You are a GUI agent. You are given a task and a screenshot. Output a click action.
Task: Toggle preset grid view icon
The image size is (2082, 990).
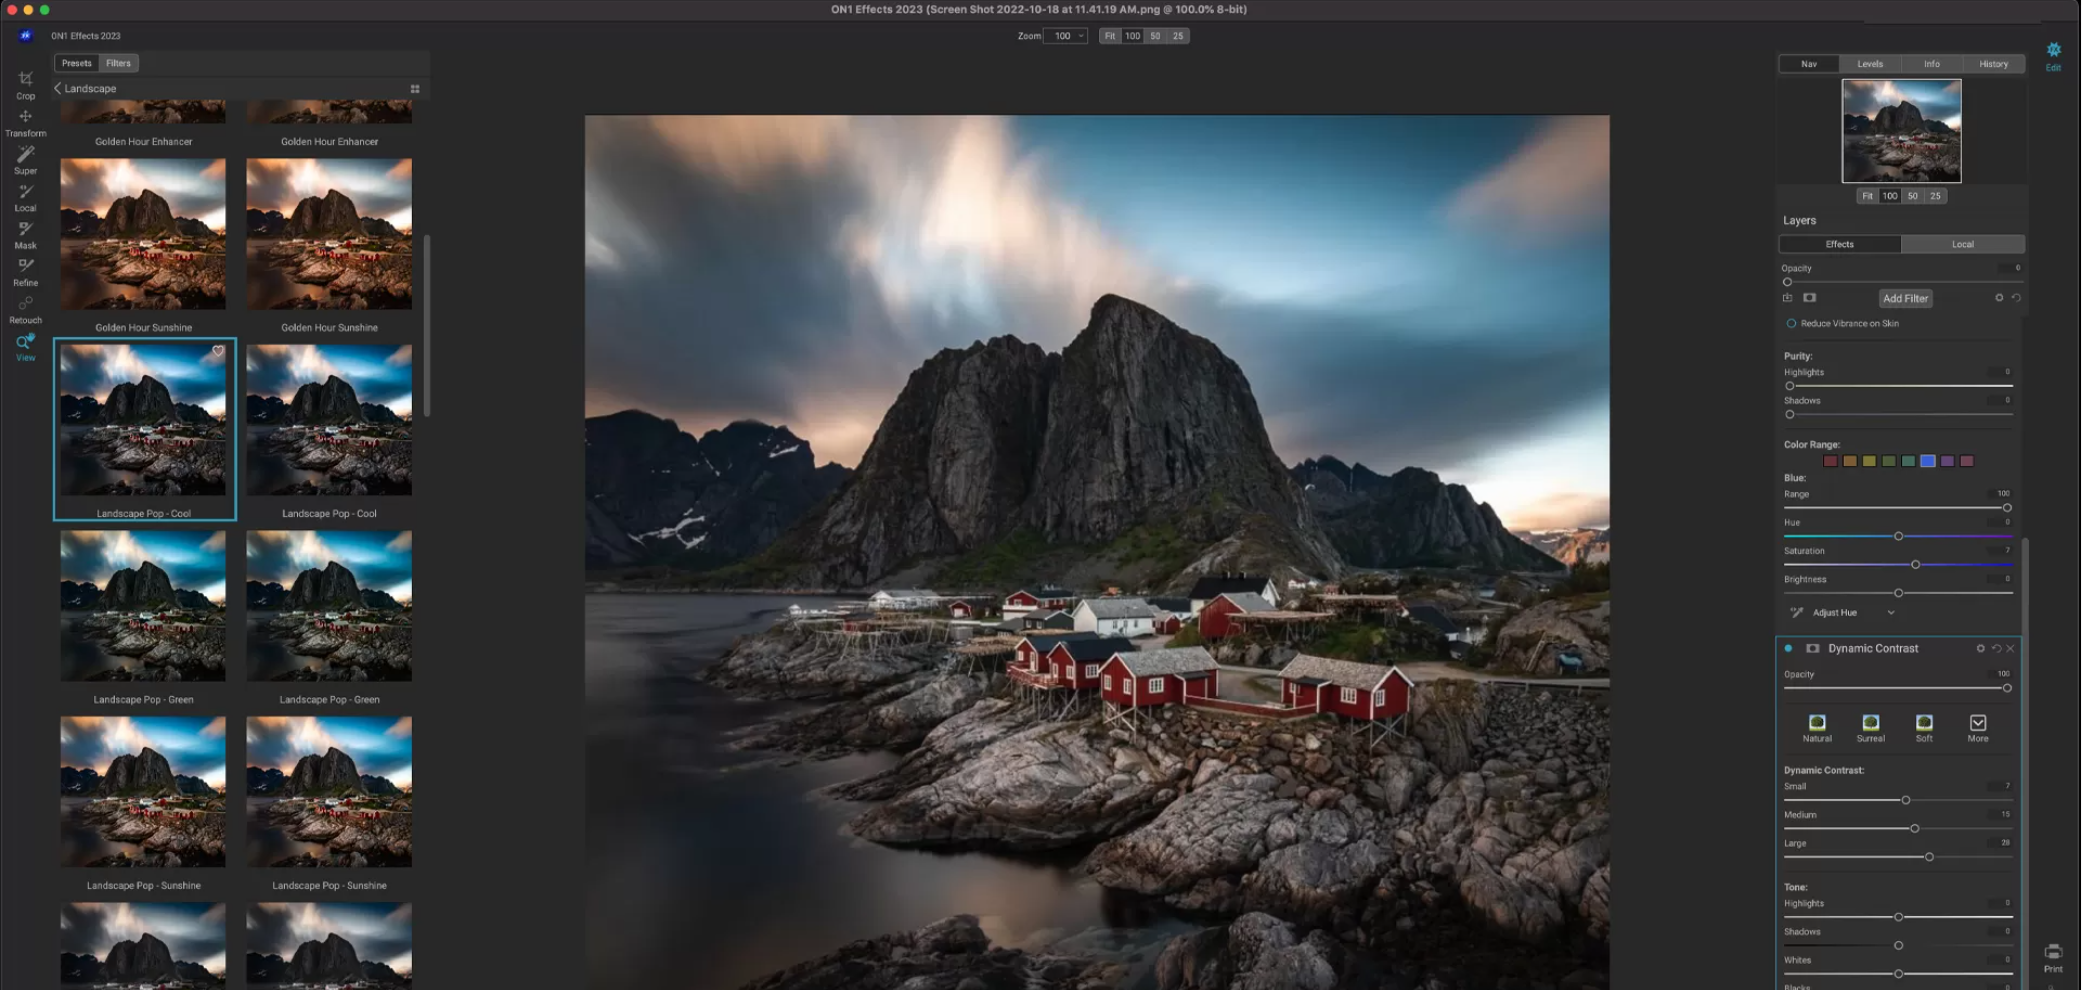415,89
